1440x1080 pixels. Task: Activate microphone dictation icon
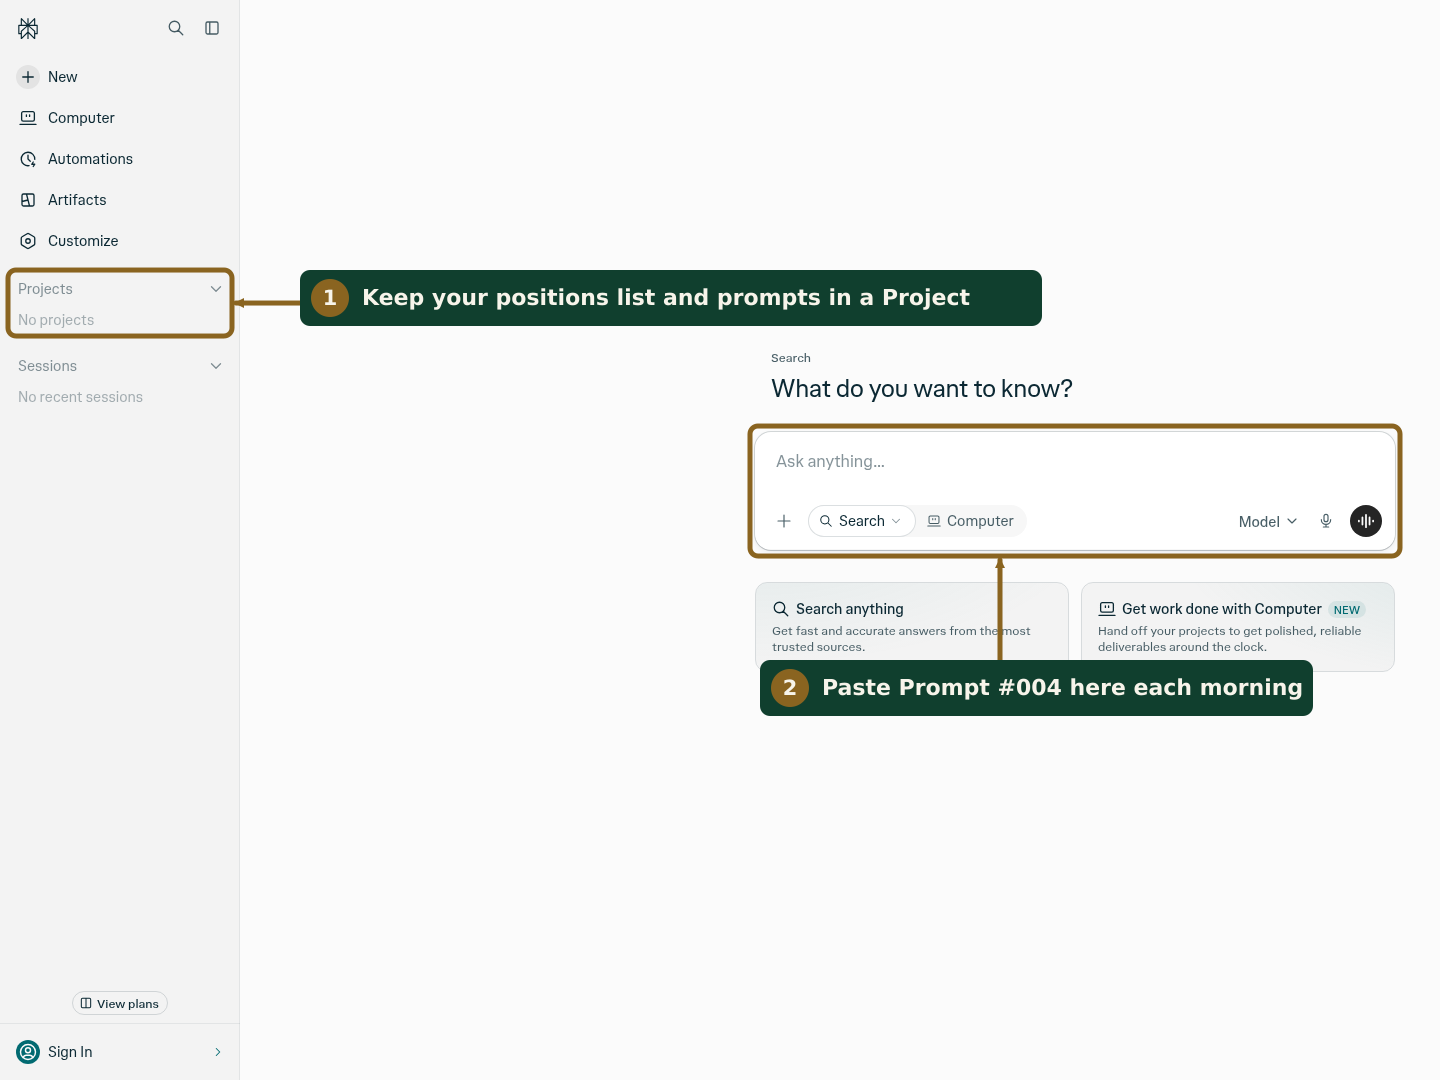pos(1326,521)
